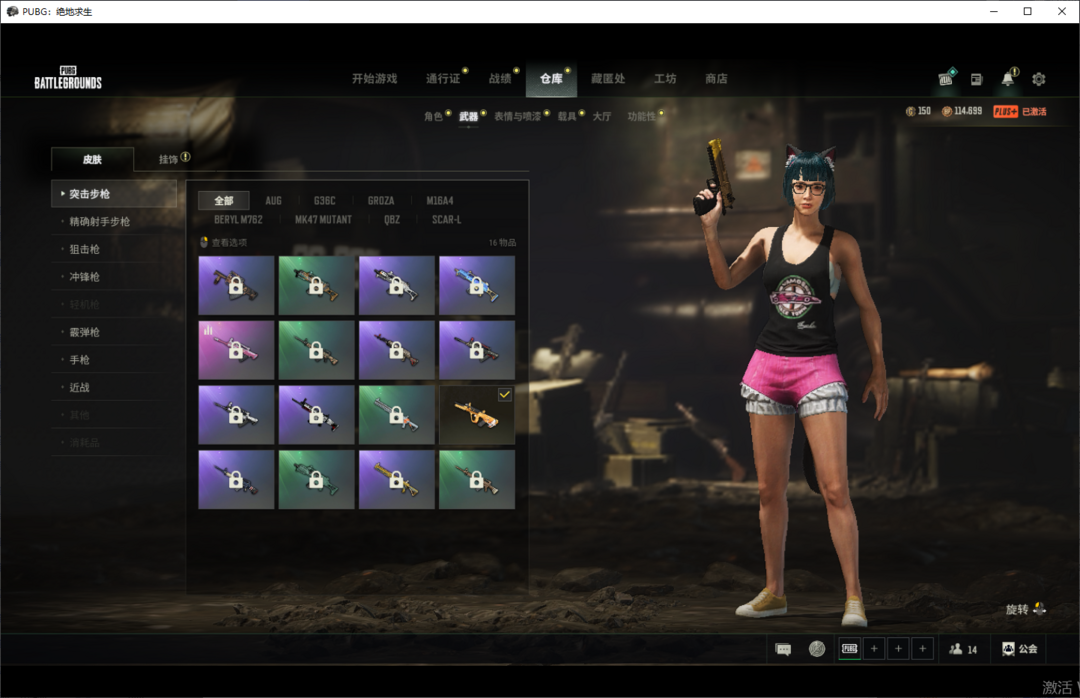Image resolution: width=1080 pixels, height=698 pixels.
Task: Filter skins by MK47 MUTANT
Action: pos(323,220)
